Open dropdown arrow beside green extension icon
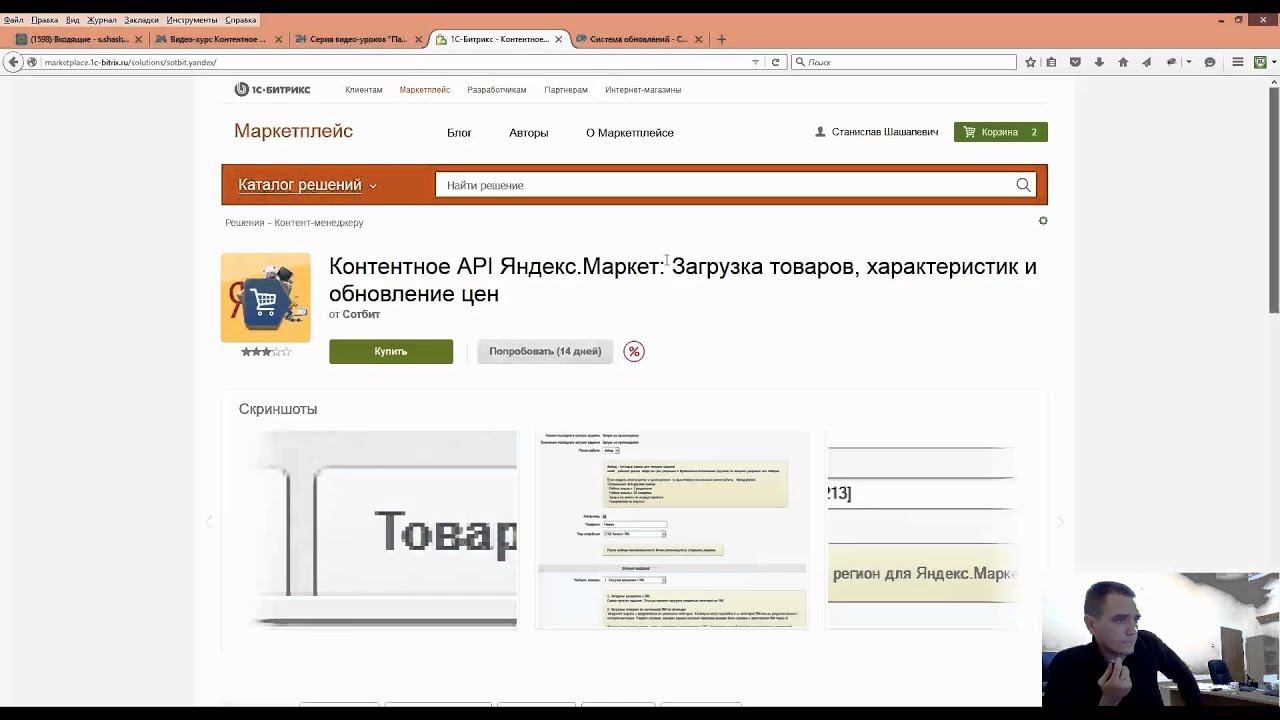This screenshot has height=720, width=1280. (x=1274, y=62)
